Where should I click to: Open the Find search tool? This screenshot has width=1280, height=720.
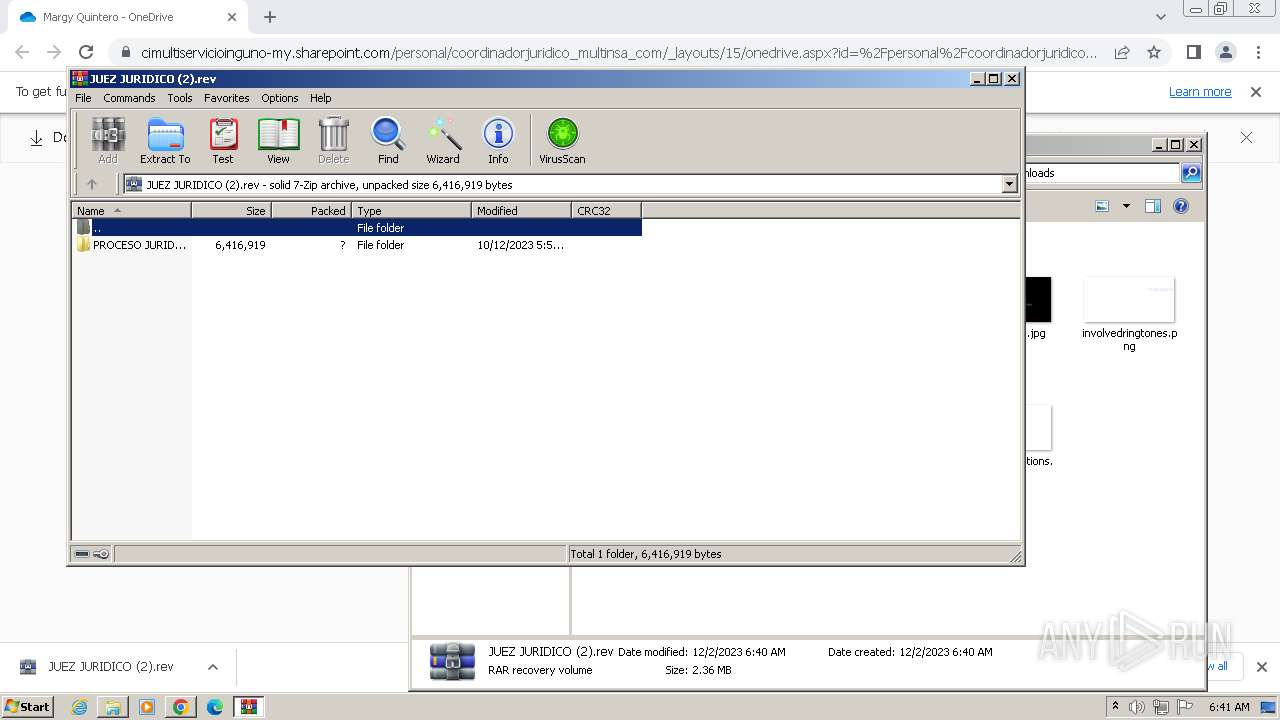pos(388,140)
